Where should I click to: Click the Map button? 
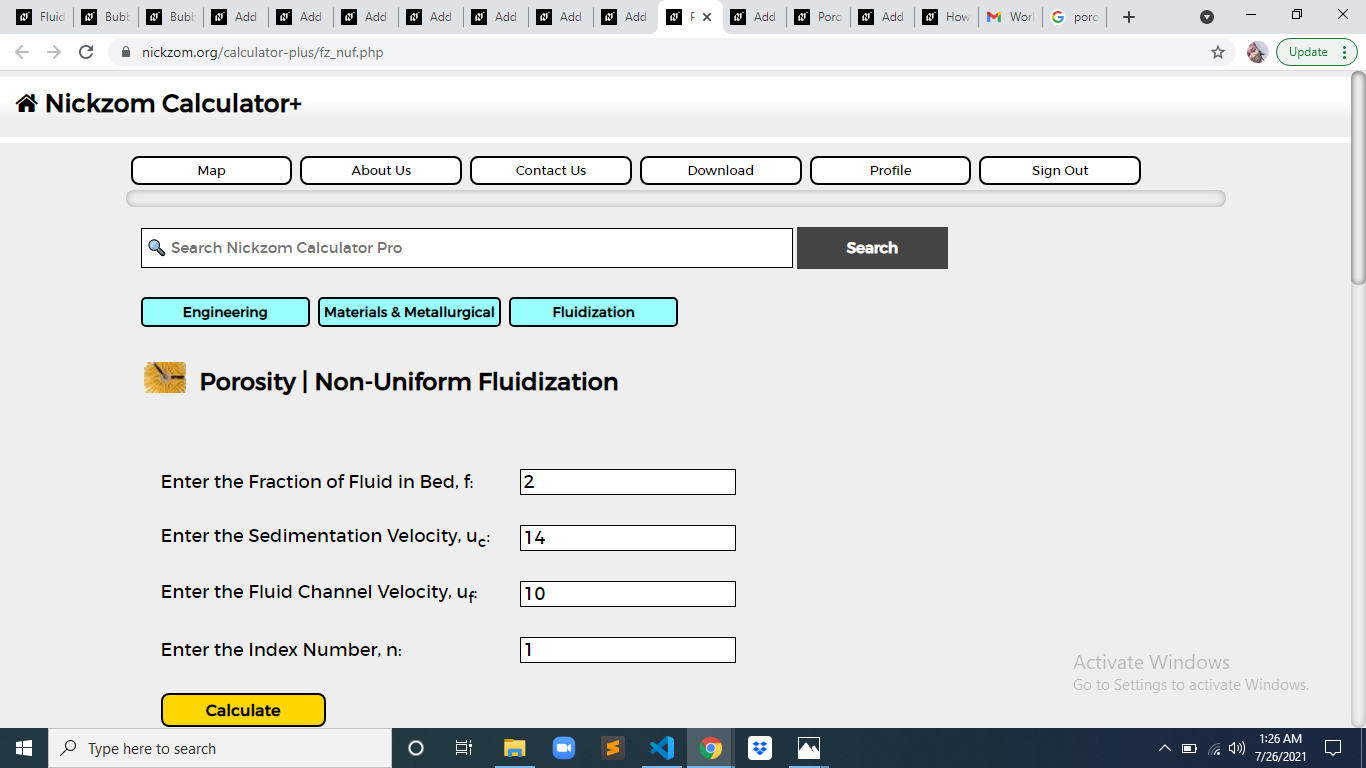point(211,170)
